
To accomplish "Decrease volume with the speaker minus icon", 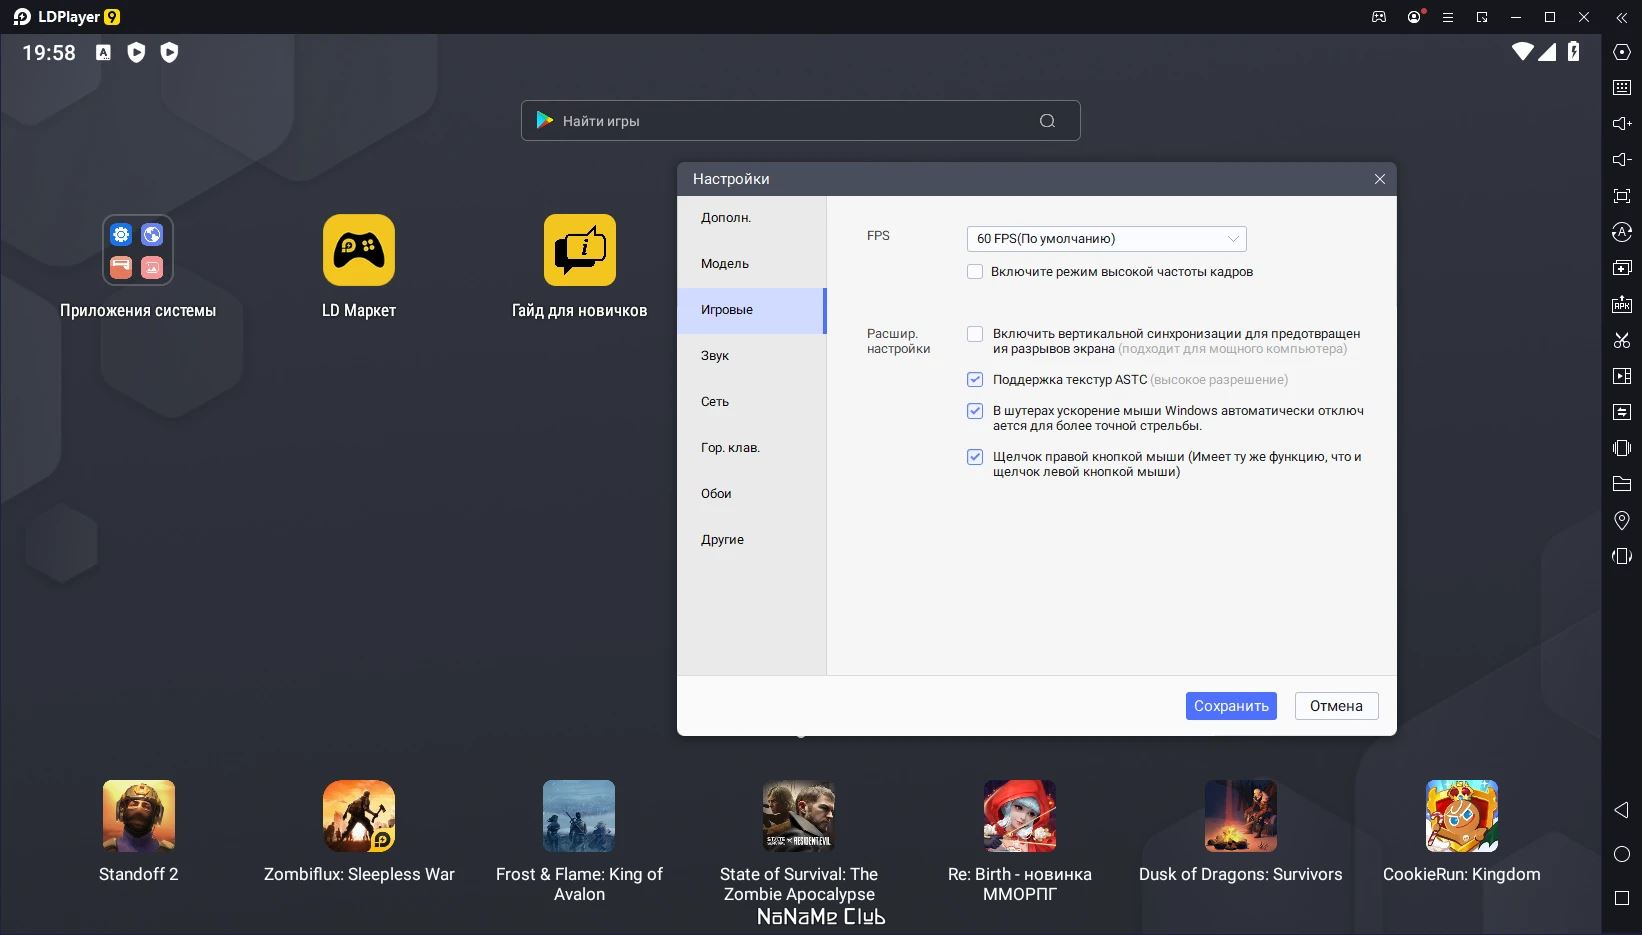I will (1622, 160).
